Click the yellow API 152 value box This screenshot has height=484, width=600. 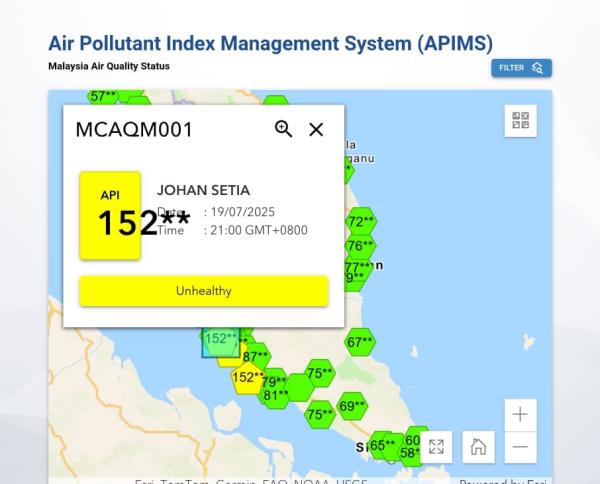point(110,215)
